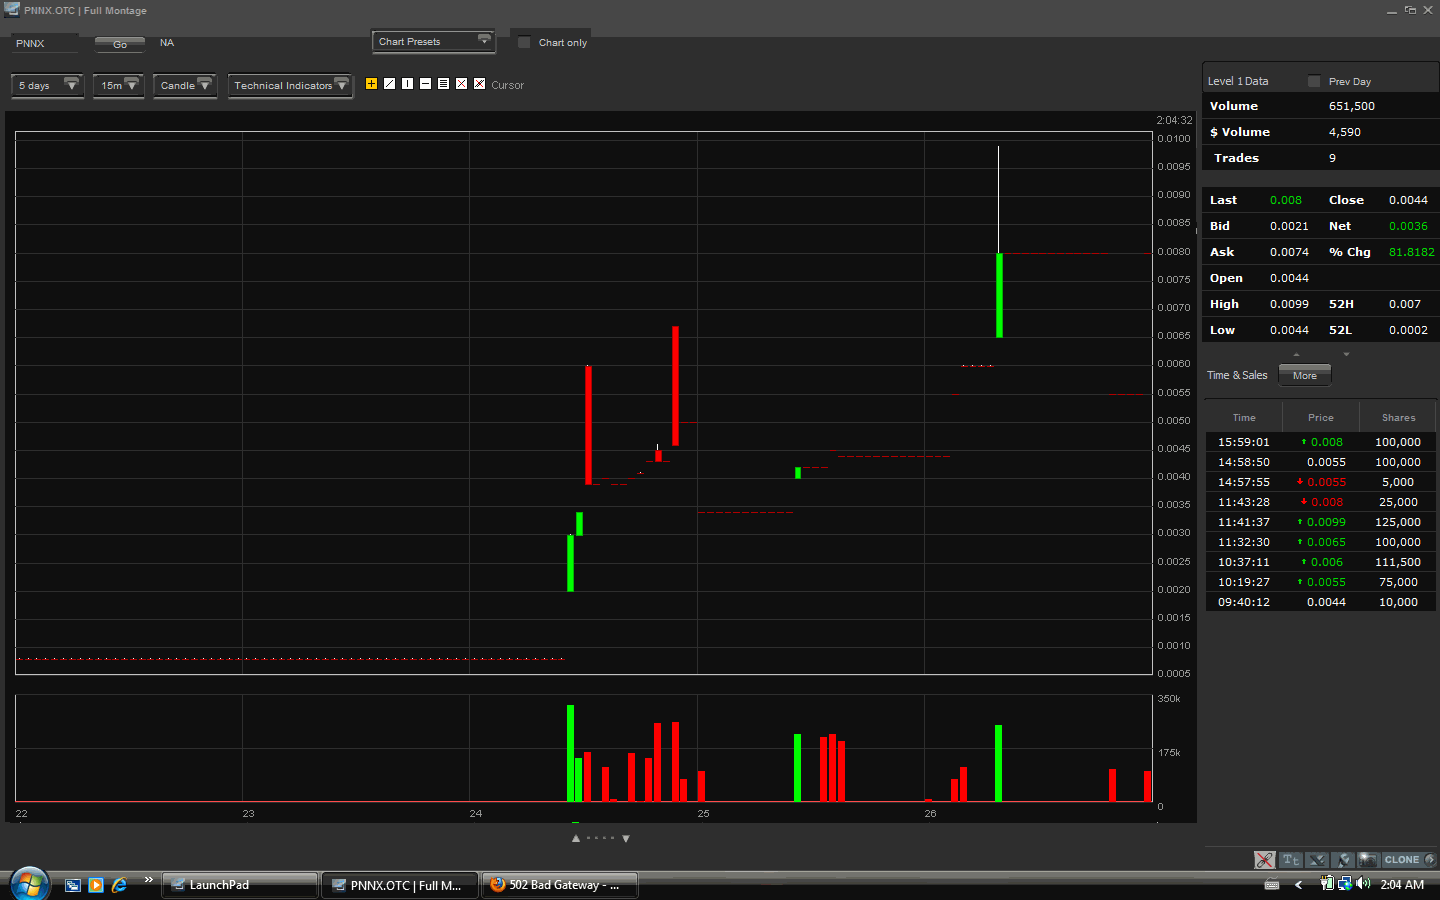The image size is (1440, 900).
Task: Select the 10:37:11 trade row
Action: (1320, 562)
